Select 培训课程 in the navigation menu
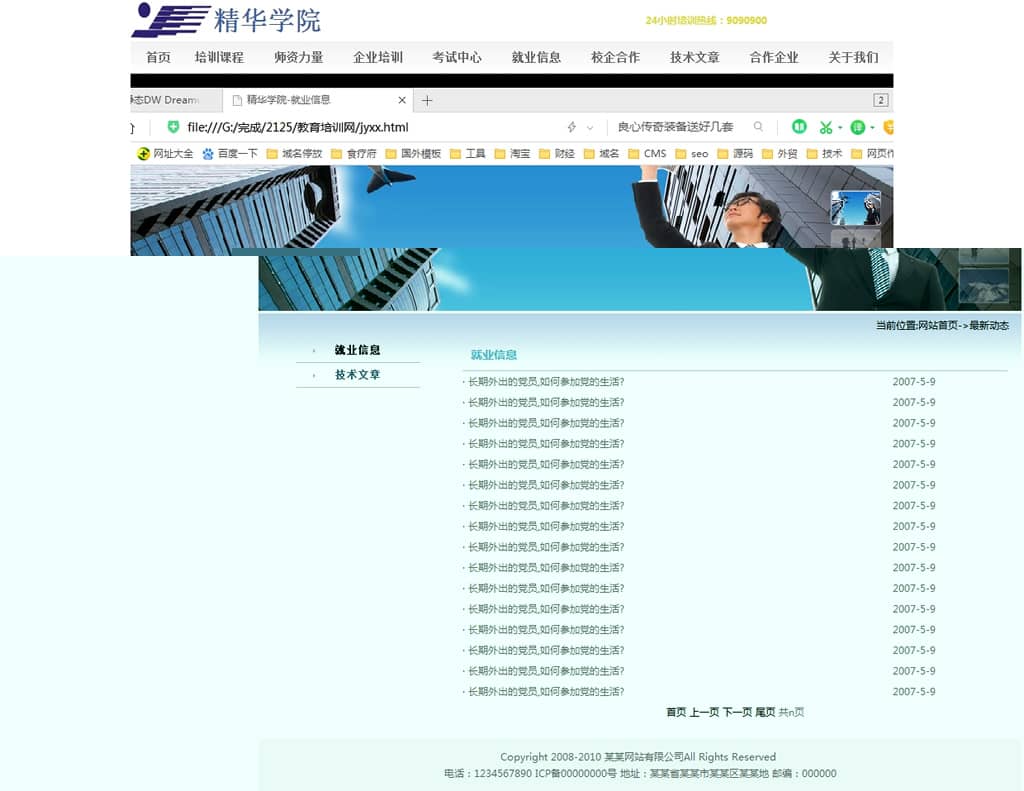 [x=219, y=57]
